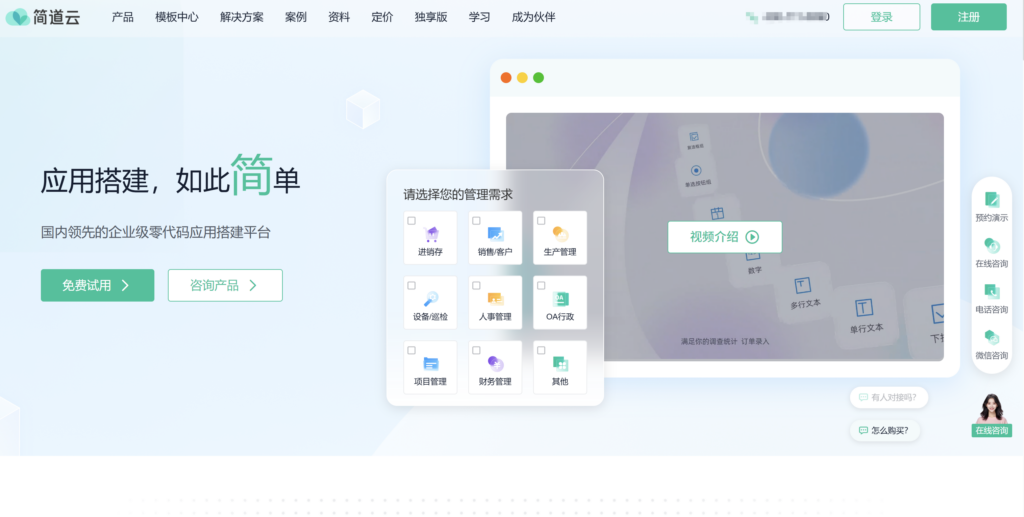Click the 数字 tile in the video
Viewport: 1024px width, 517px height.
click(754, 266)
